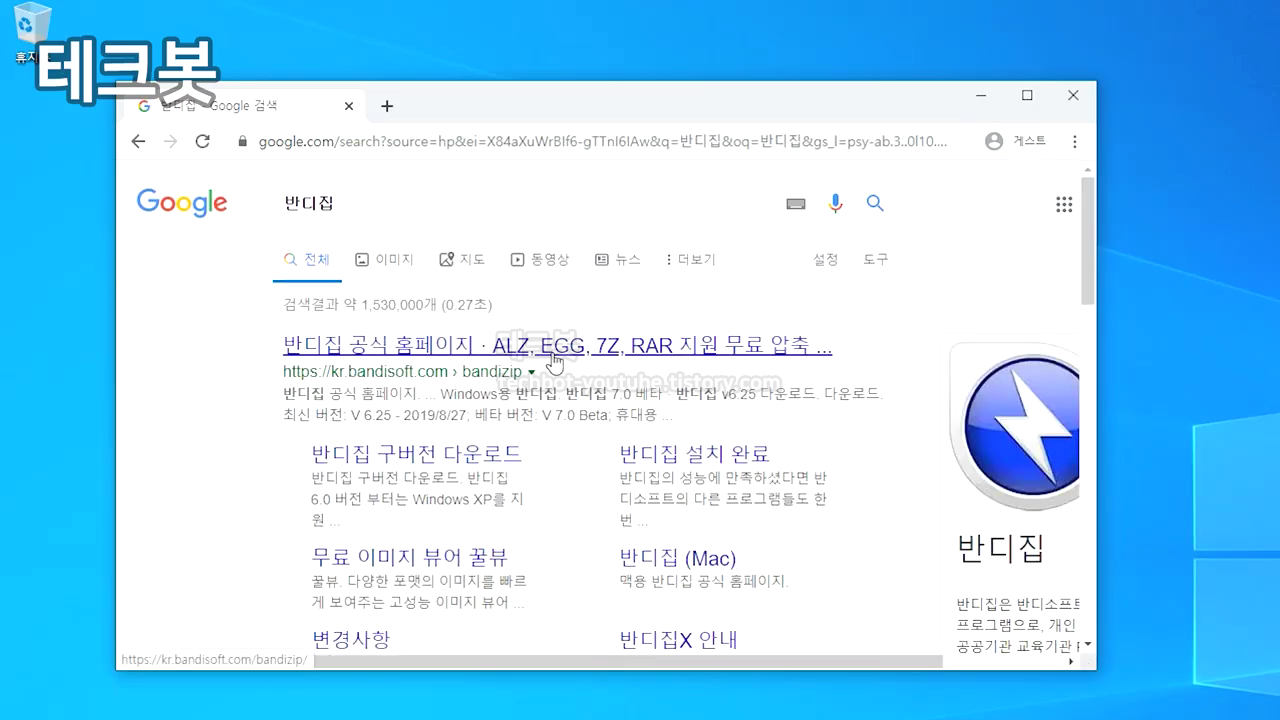Open 반디집 (Mac) link

pos(678,557)
